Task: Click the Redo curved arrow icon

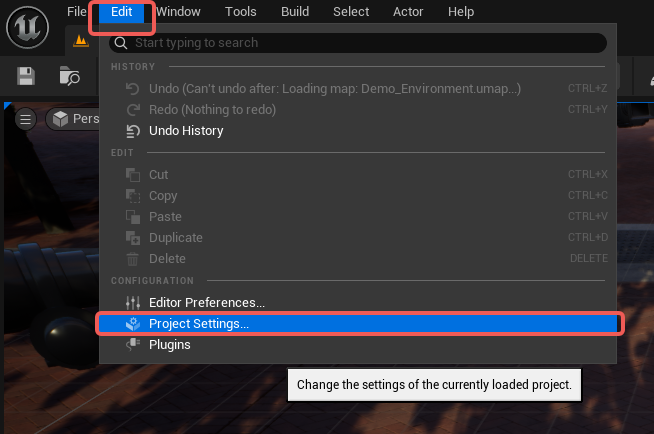Action: pyautogui.click(x=133, y=110)
